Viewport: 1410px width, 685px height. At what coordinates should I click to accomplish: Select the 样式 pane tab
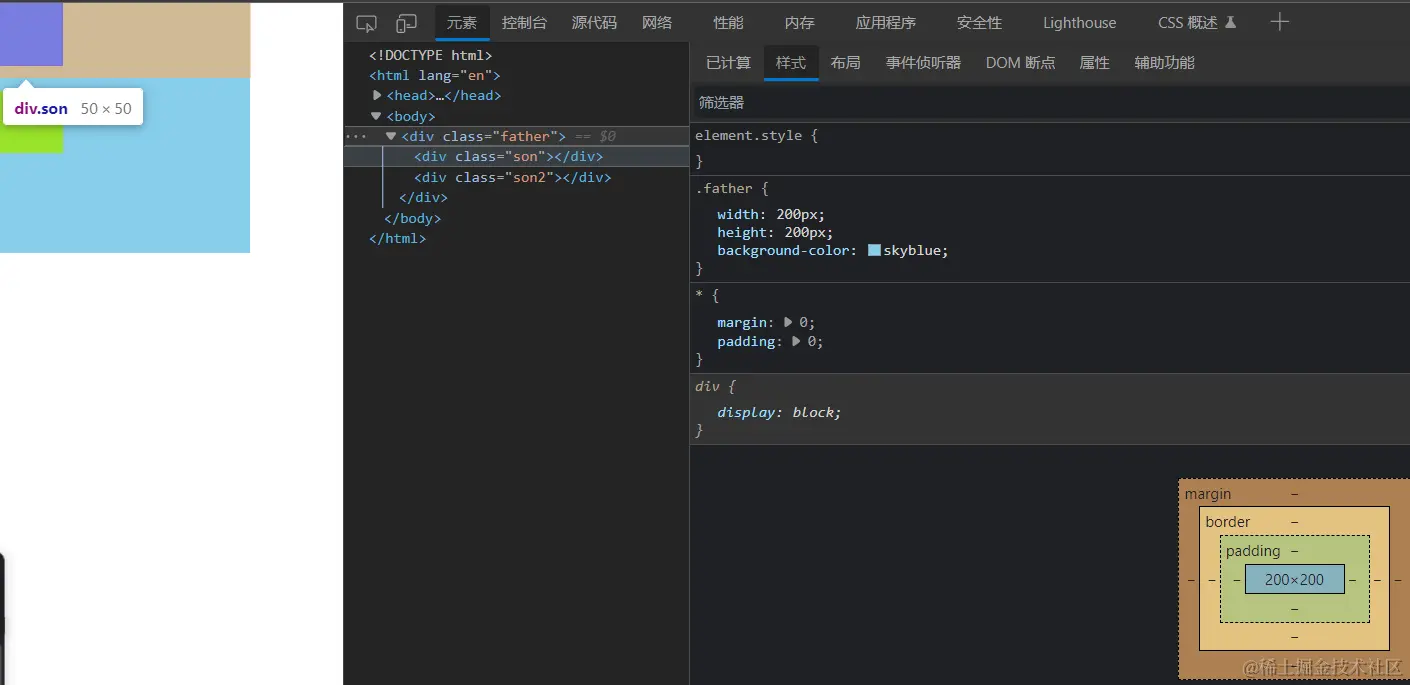791,63
